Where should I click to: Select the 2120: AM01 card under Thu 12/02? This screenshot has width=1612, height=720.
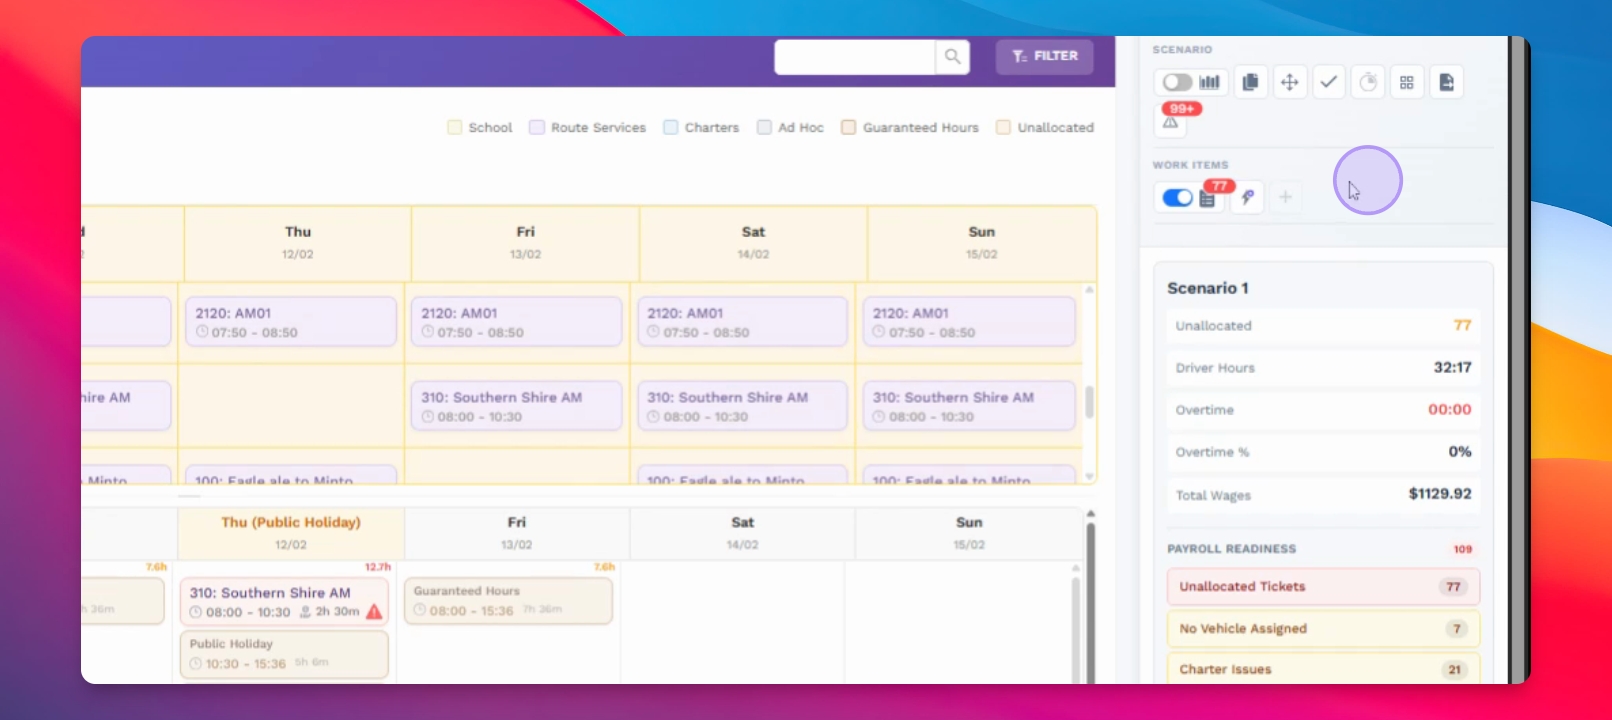[x=291, y=322]
